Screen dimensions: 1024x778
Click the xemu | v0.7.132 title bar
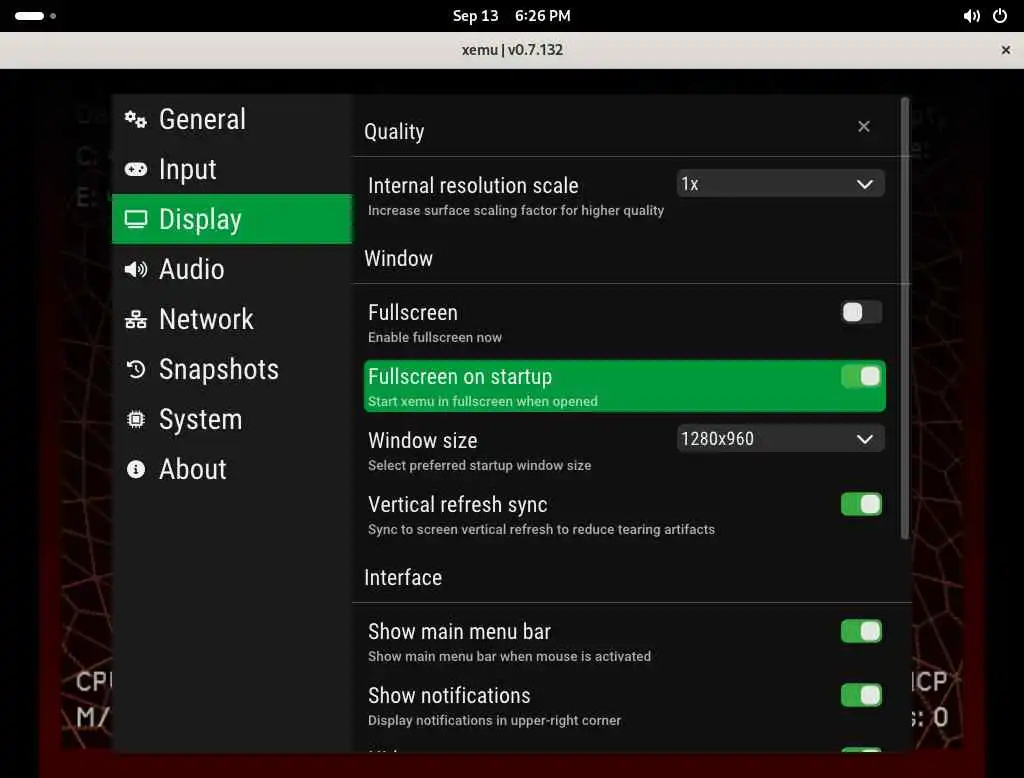[x=512, y=50]
